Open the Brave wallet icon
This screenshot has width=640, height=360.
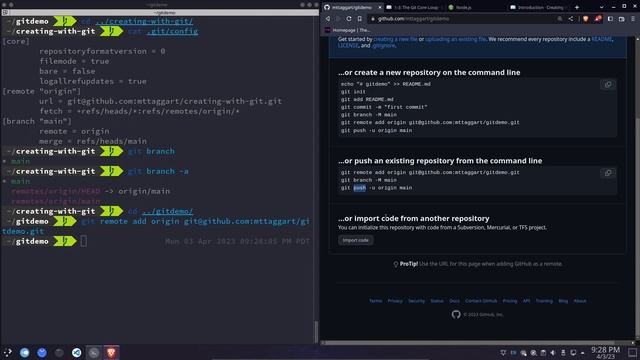click(x=622, y=19)
